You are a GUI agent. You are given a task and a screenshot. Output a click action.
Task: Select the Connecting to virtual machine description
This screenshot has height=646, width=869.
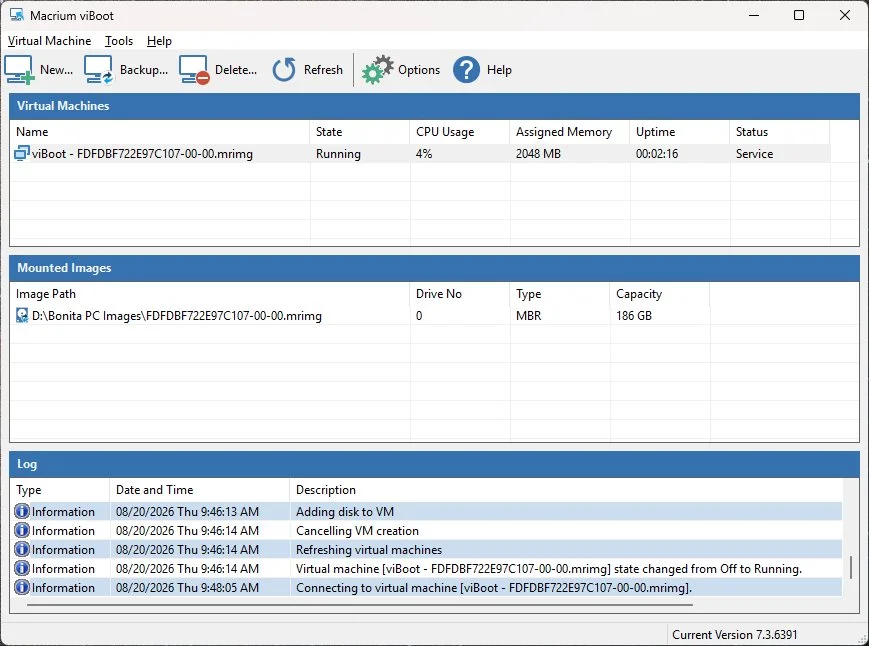pyautogui.click(x=494, y=587)
